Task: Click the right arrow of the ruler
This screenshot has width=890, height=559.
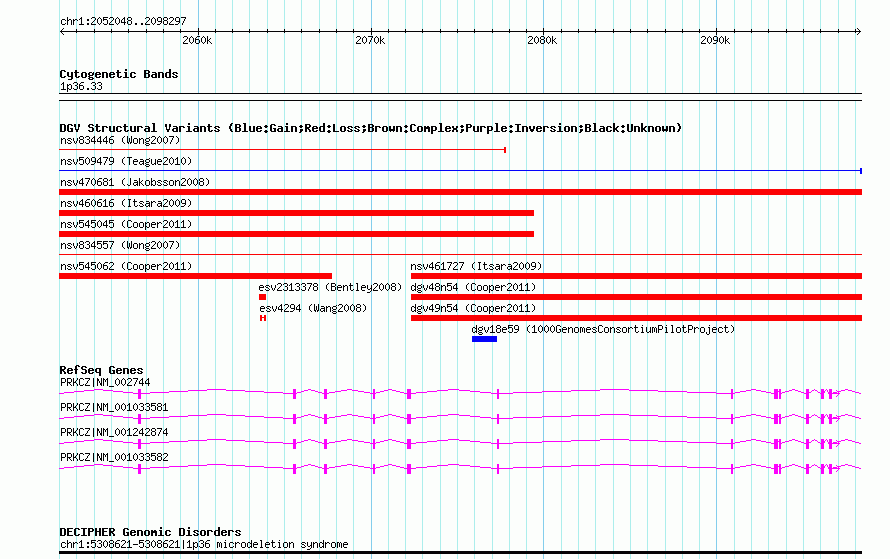Action: 858,32
